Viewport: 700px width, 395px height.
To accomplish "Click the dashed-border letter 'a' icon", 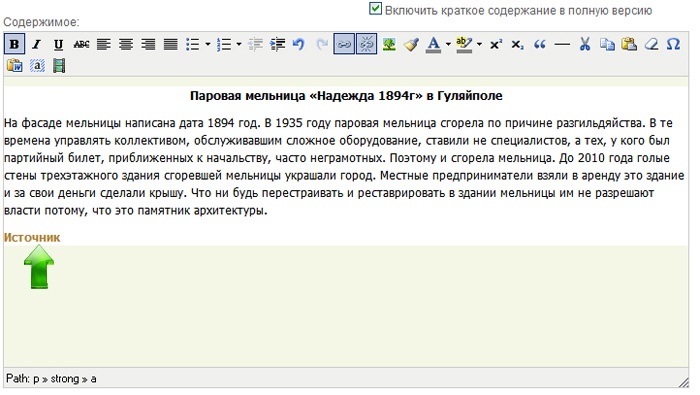I will coord(37,66).
